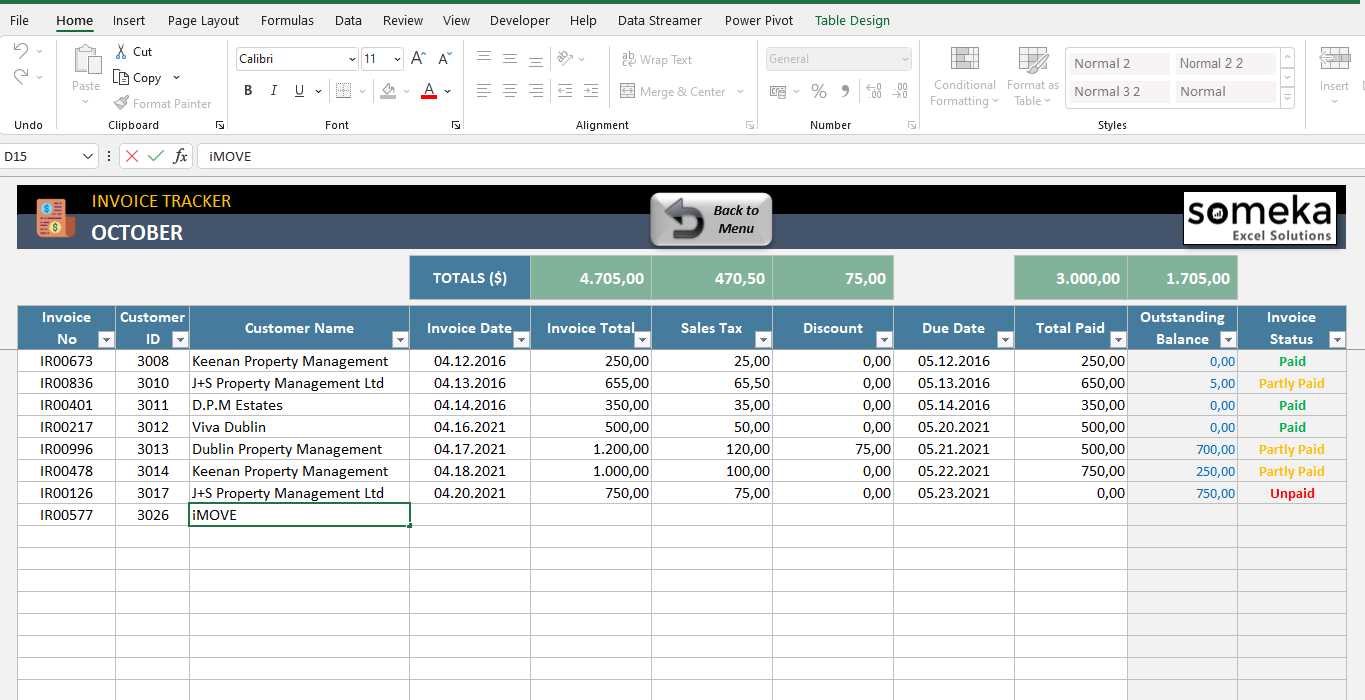Image resolution: width=1365 pixels, height=700 pixels.
Task: Click the Back to Menu button
Action: point(711,220)
